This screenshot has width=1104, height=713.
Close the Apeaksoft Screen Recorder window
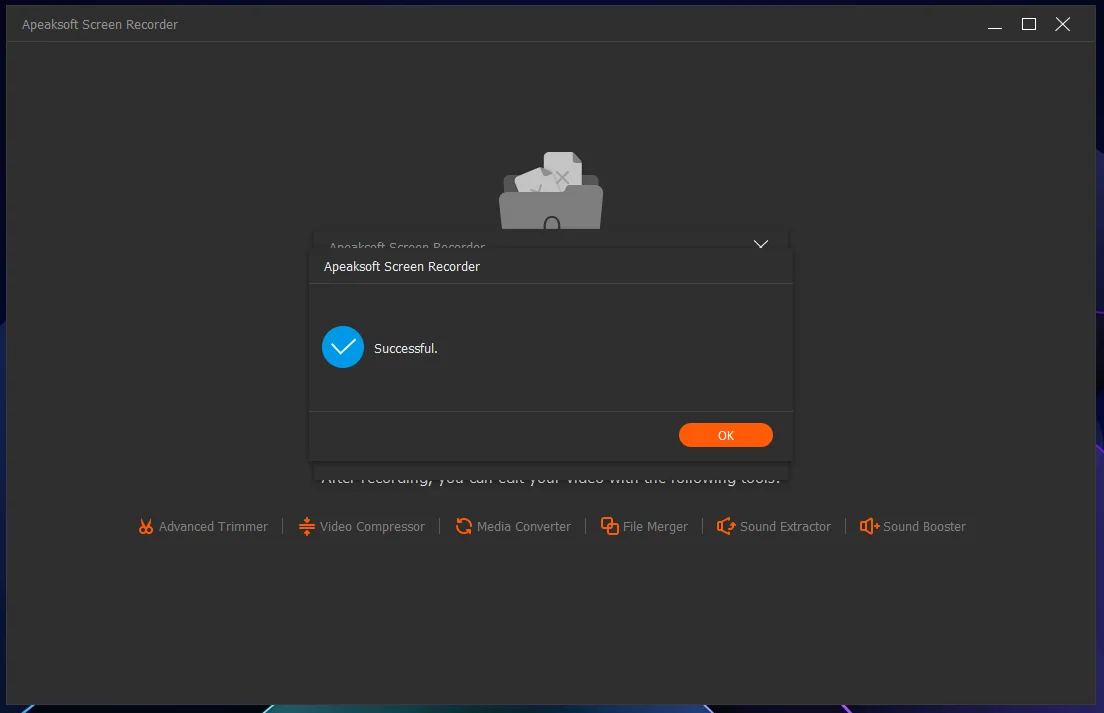coord(1062,25)
